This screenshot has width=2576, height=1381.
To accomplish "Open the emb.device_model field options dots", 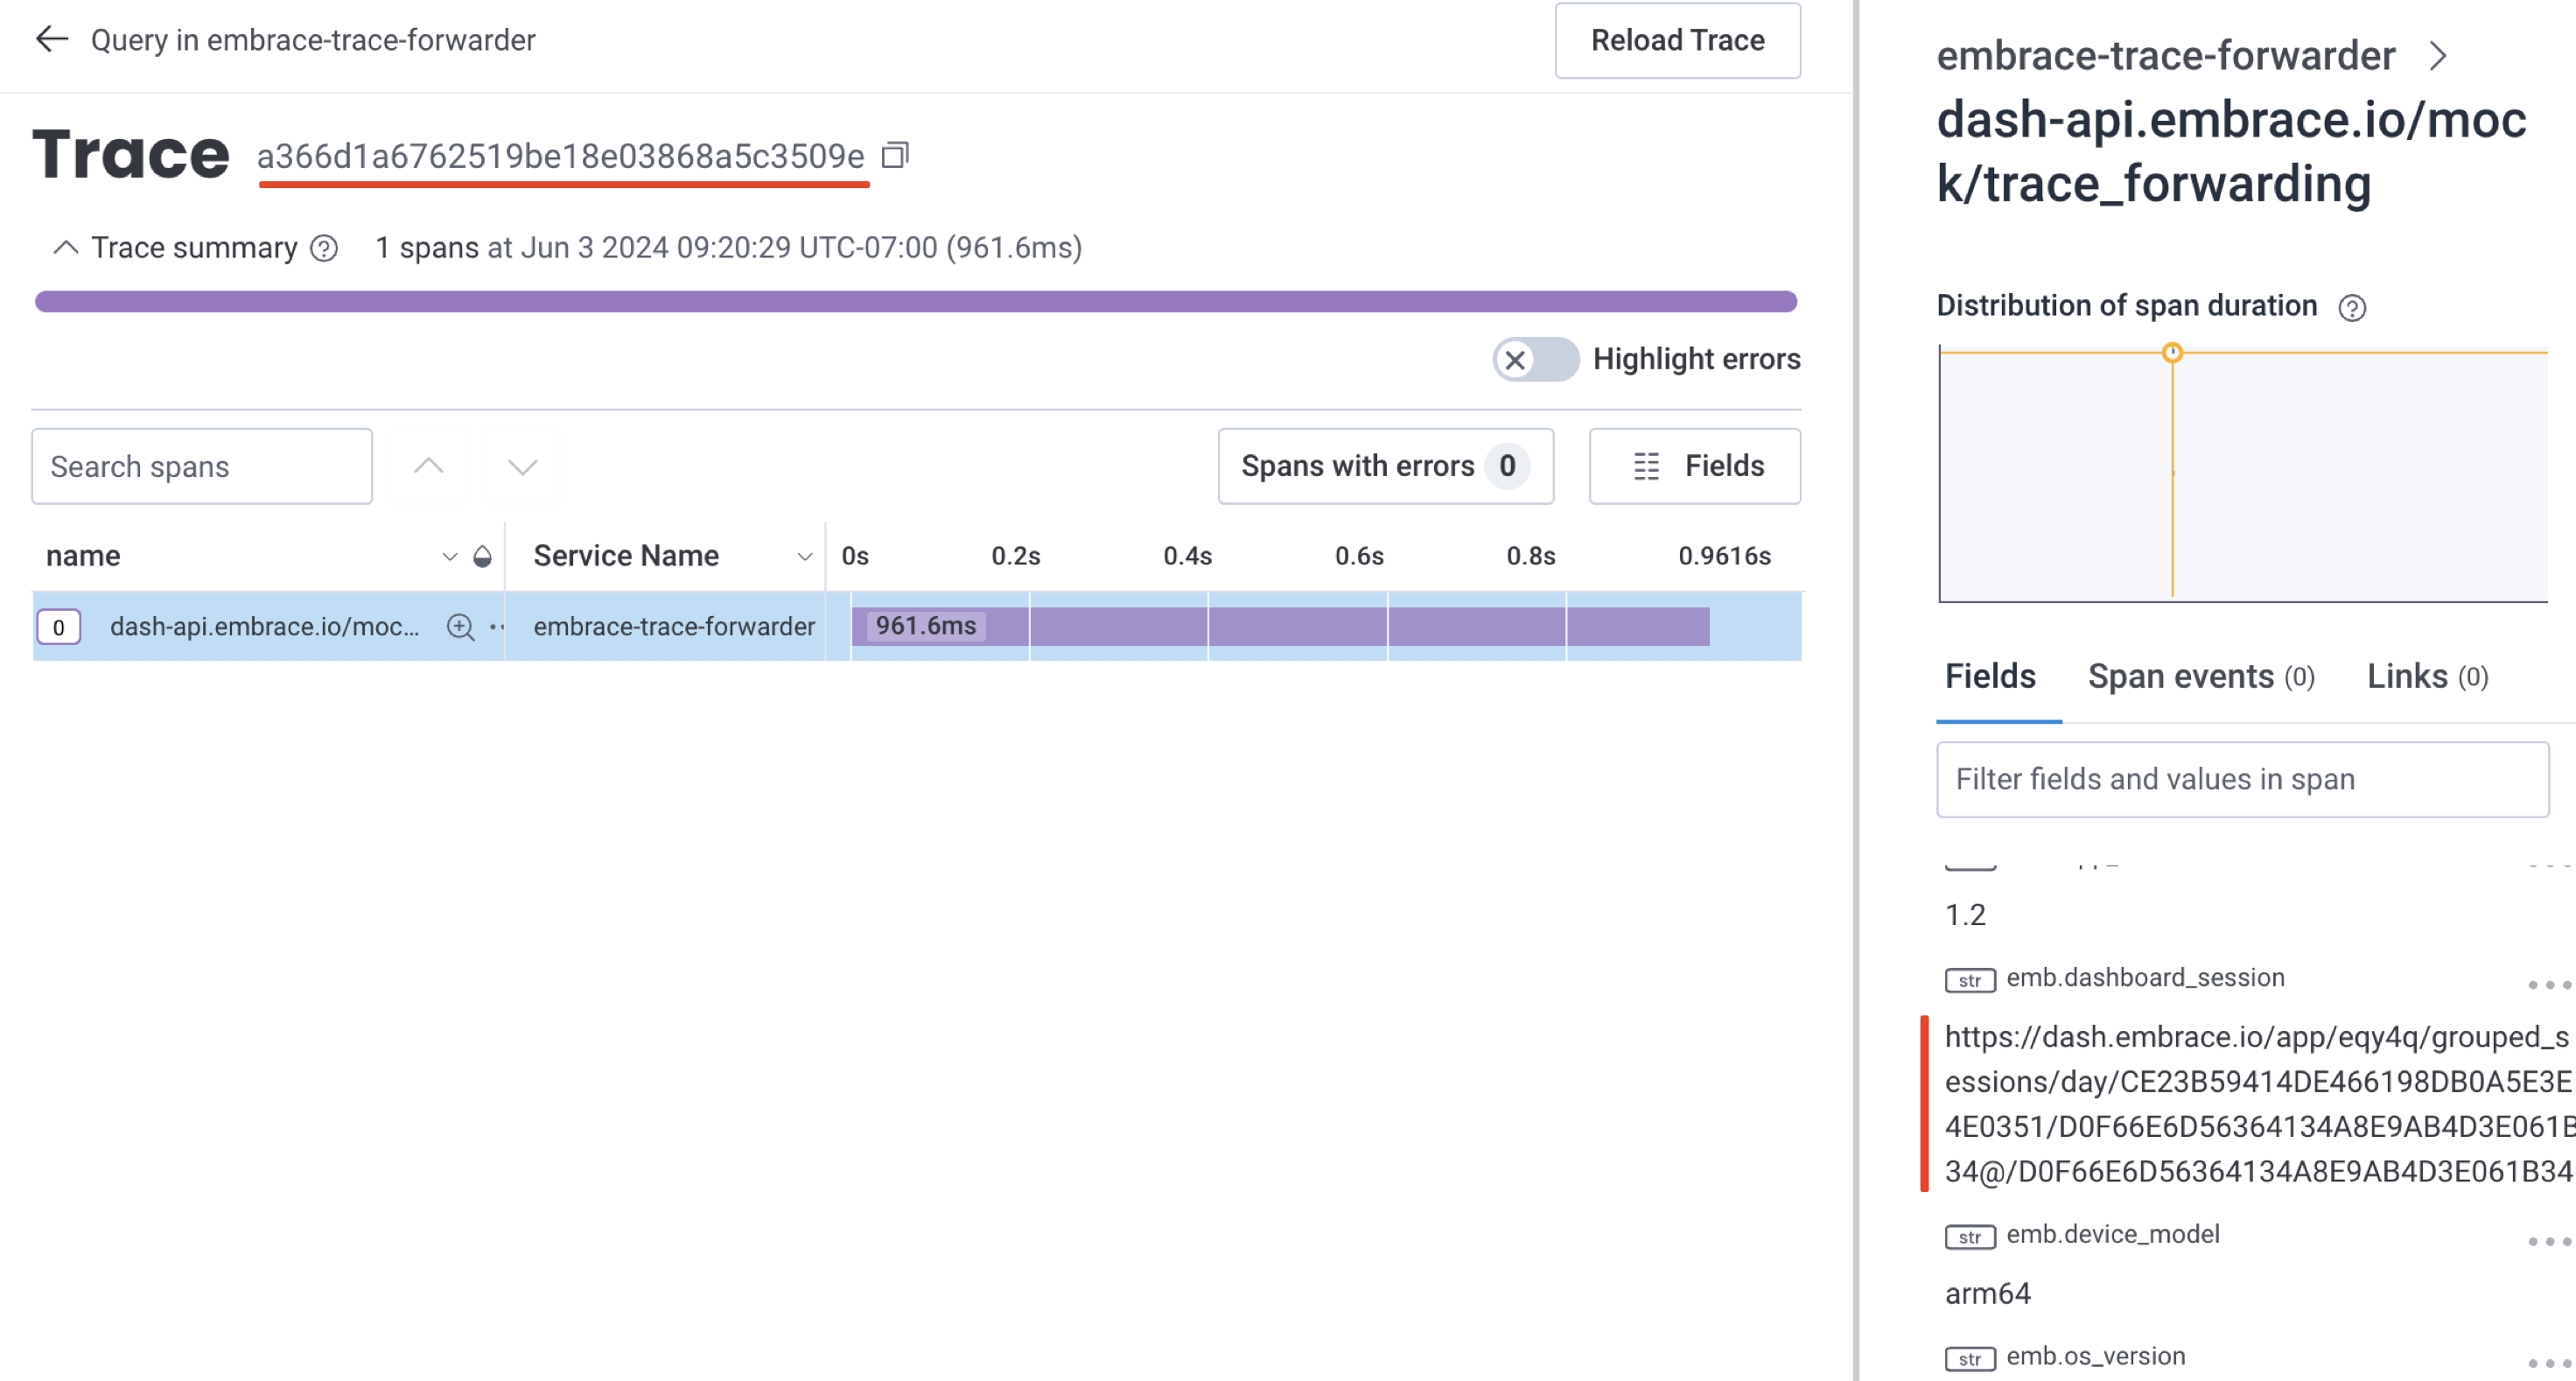I will coord(2549,1241).
